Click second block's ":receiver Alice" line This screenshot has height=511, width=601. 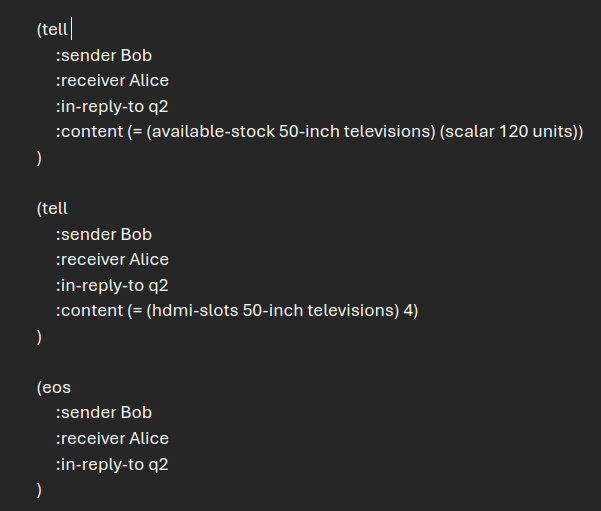click(112, 260)
